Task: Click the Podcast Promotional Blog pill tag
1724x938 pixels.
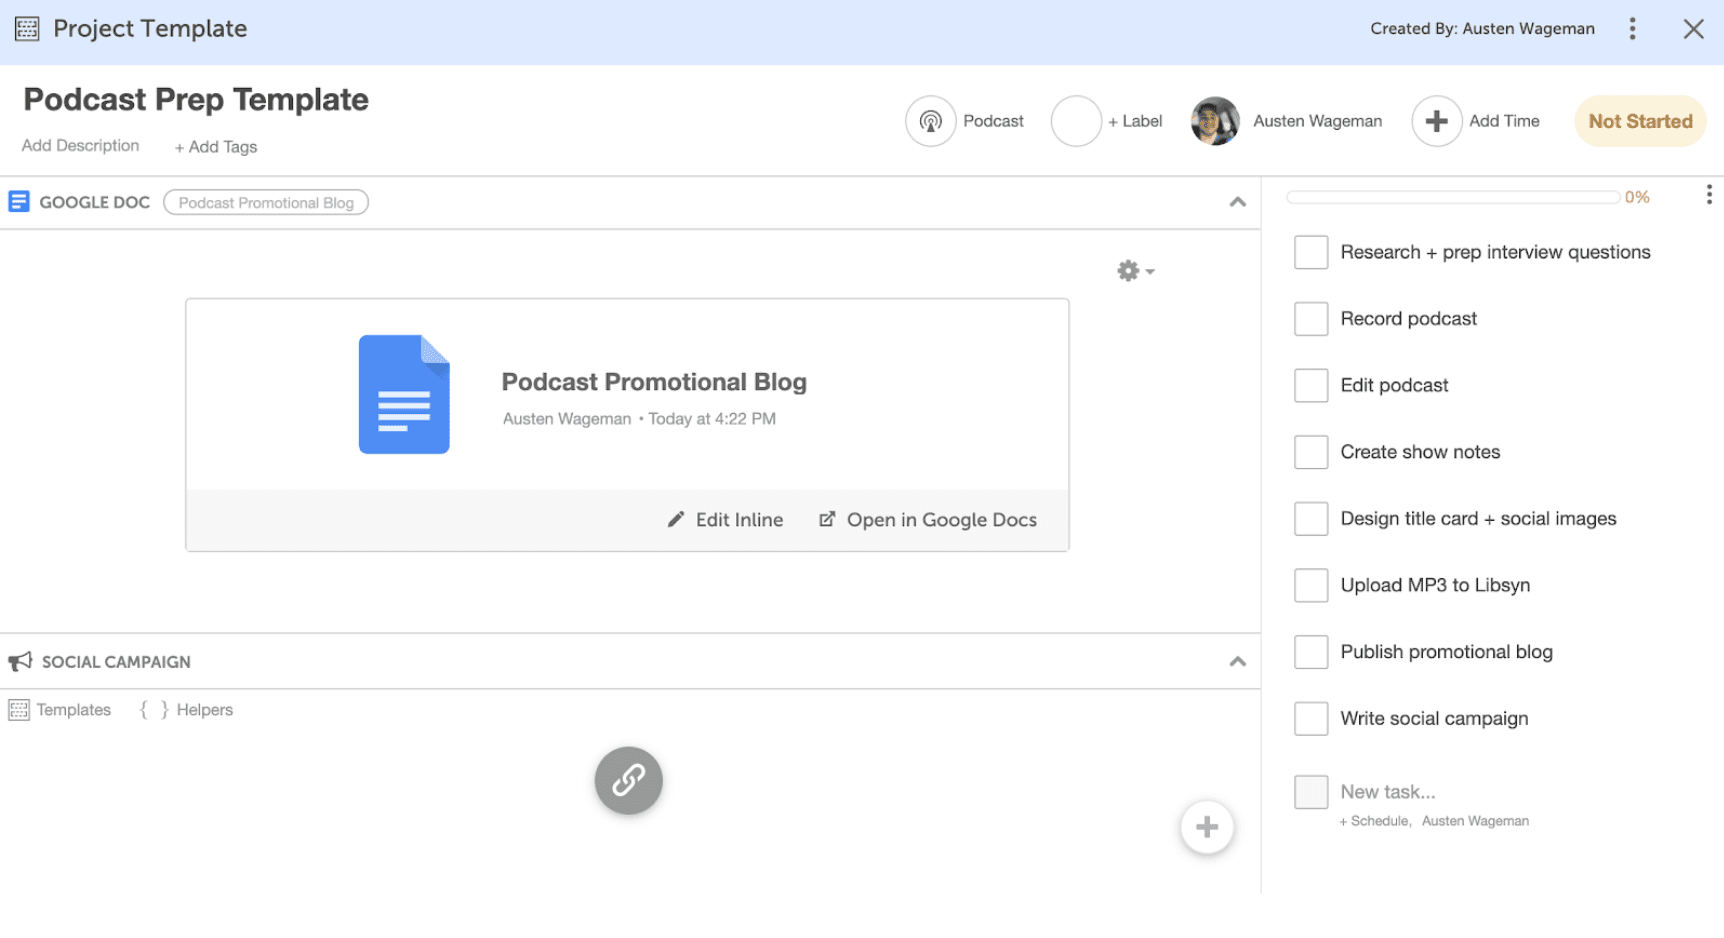Action: 266,203
